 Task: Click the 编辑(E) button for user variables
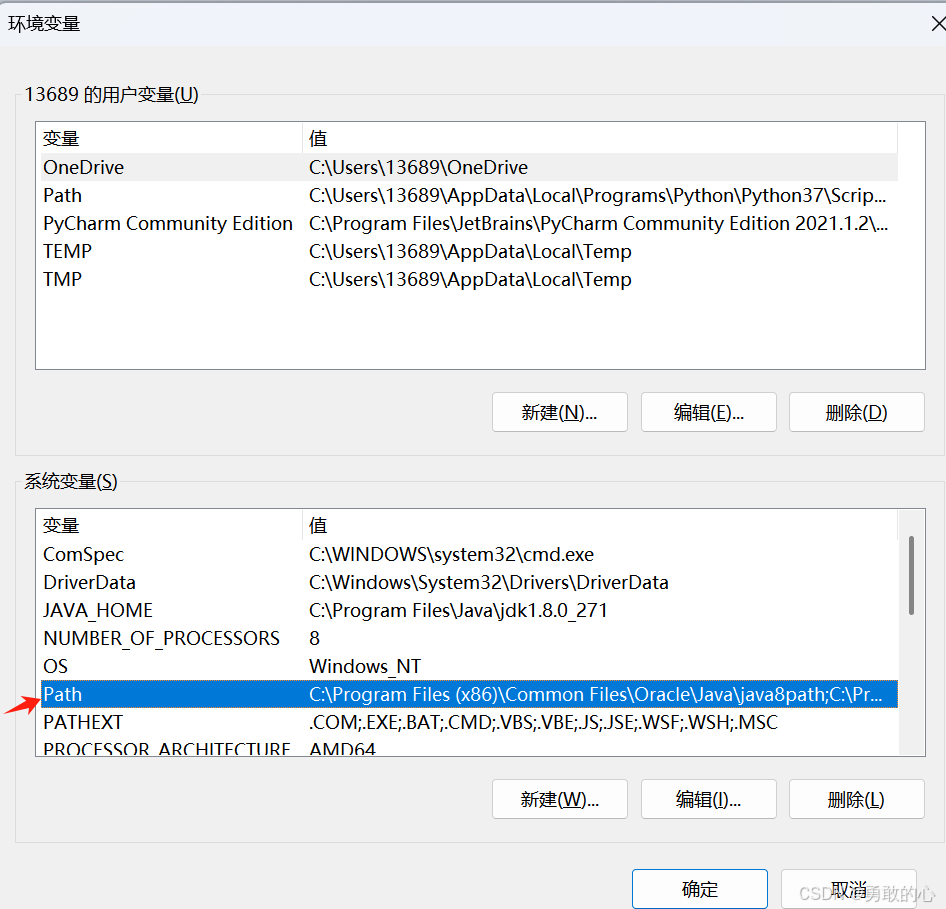coord(708,411)
